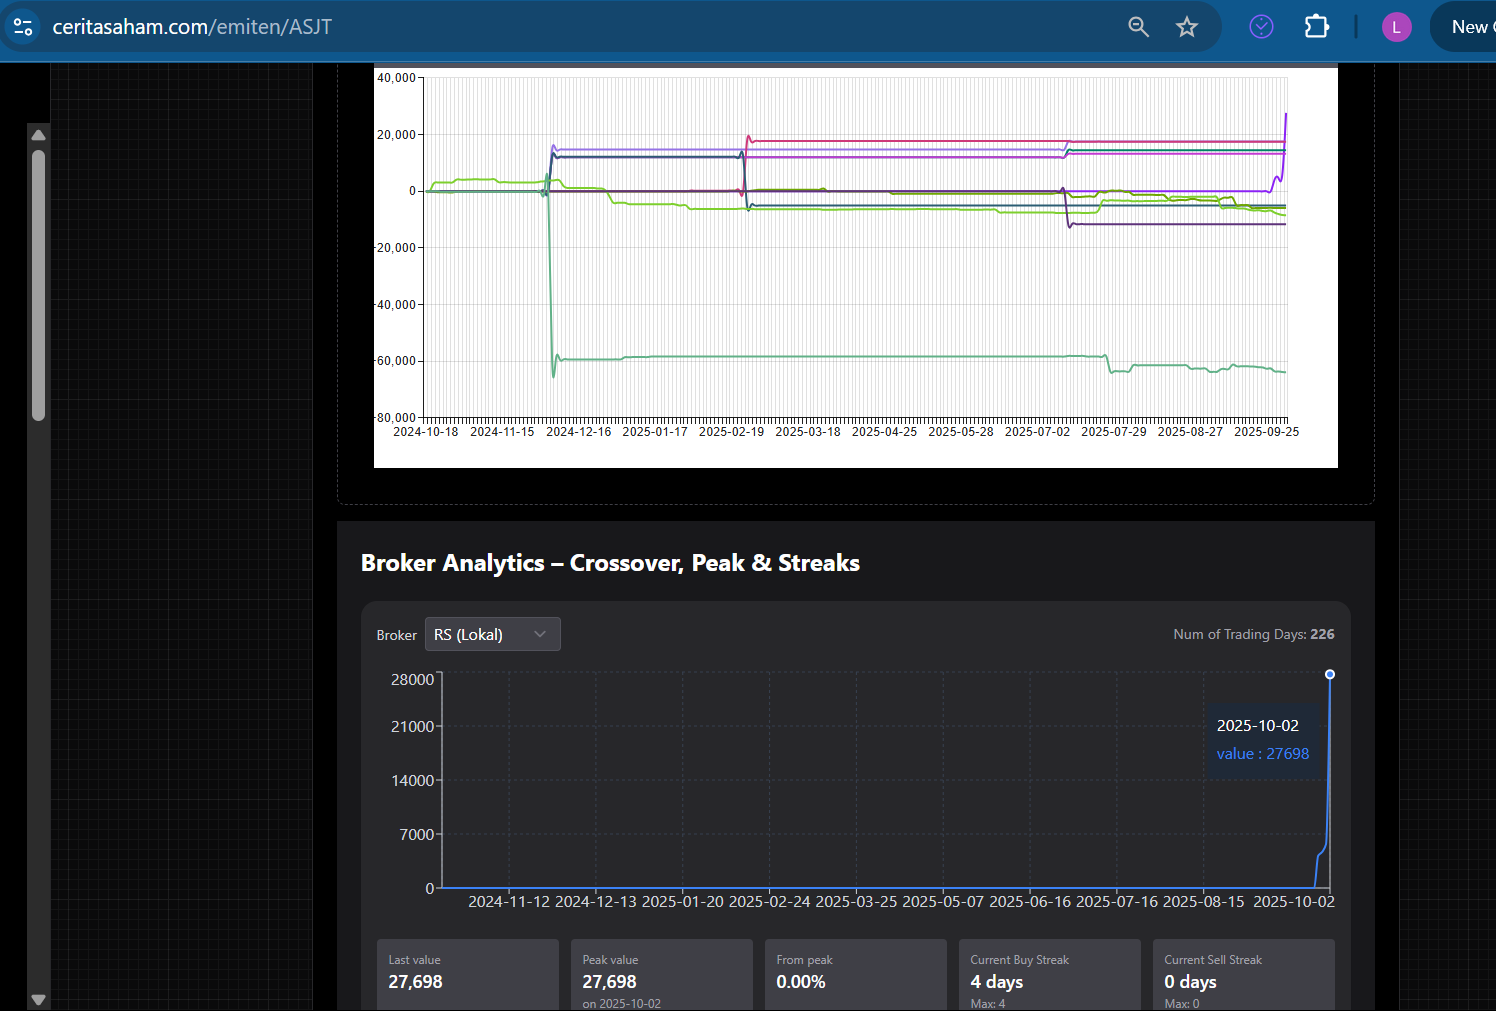Click the New button at toolbar's right edge
Viewport: 1496px width, 1011px height.
click(x=1470, y=27)
